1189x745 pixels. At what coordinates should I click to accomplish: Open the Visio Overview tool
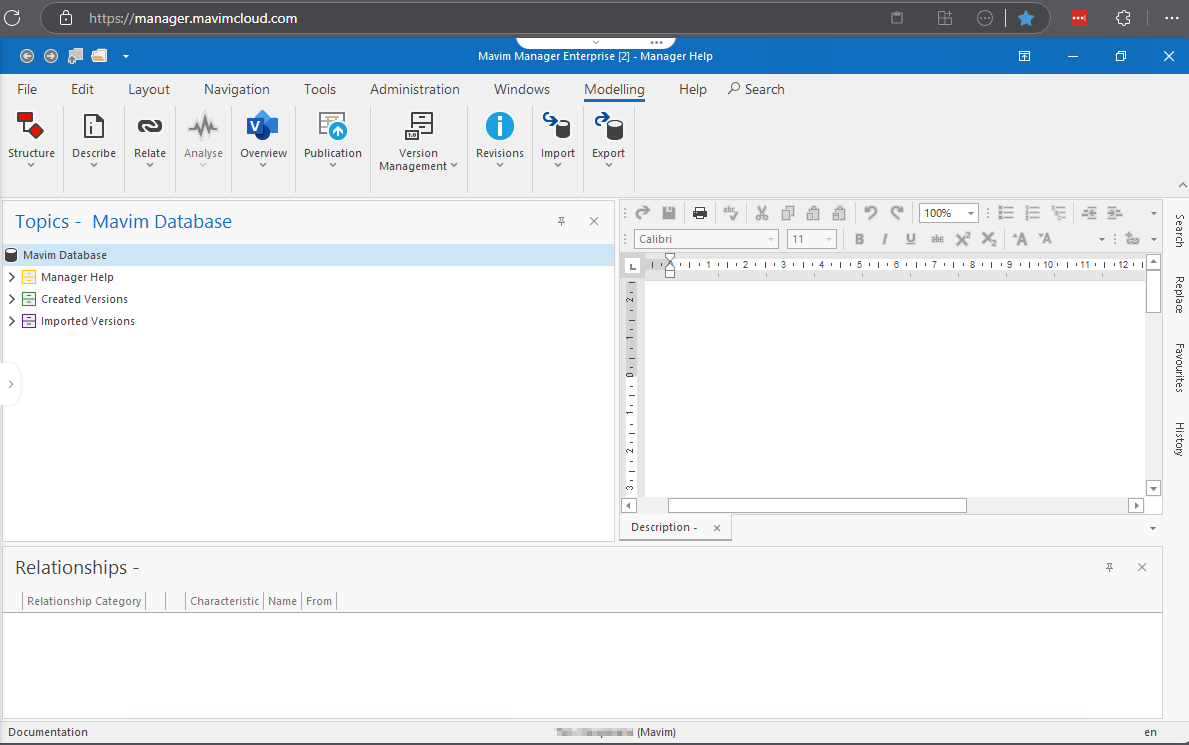click(x=263, y=138)
